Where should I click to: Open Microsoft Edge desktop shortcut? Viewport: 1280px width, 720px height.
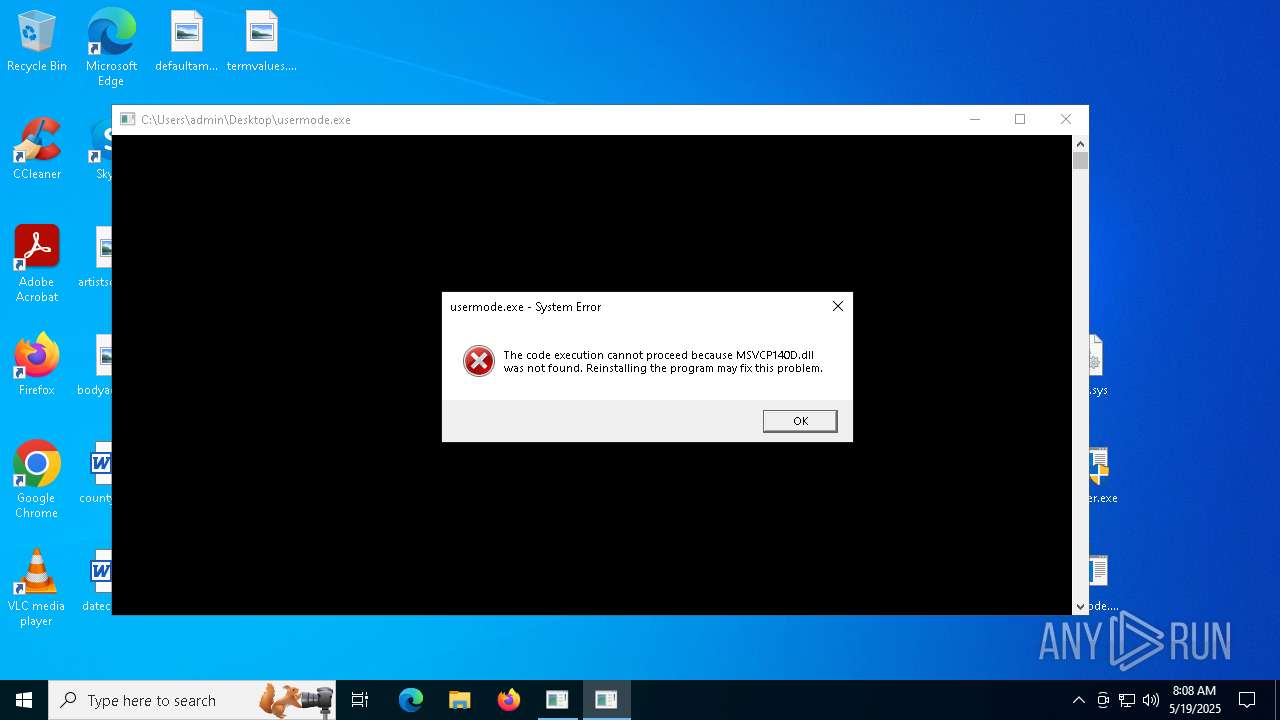click(111, 47)
